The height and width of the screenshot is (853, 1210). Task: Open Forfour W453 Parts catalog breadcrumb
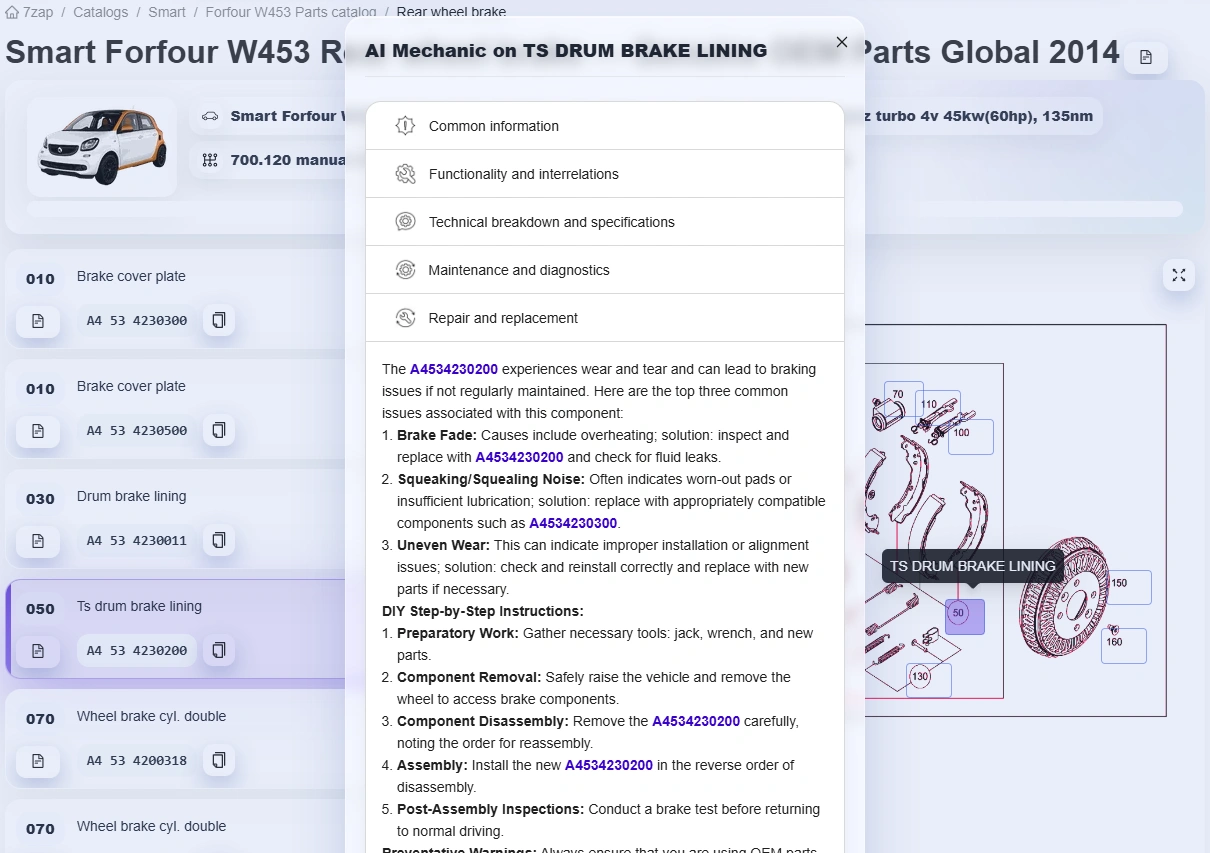point(291,12)
